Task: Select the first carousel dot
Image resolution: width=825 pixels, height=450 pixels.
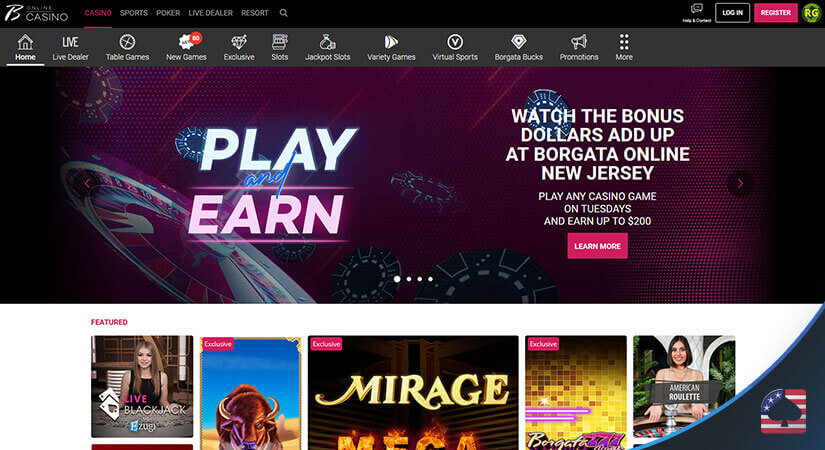Action: [397, 279]
